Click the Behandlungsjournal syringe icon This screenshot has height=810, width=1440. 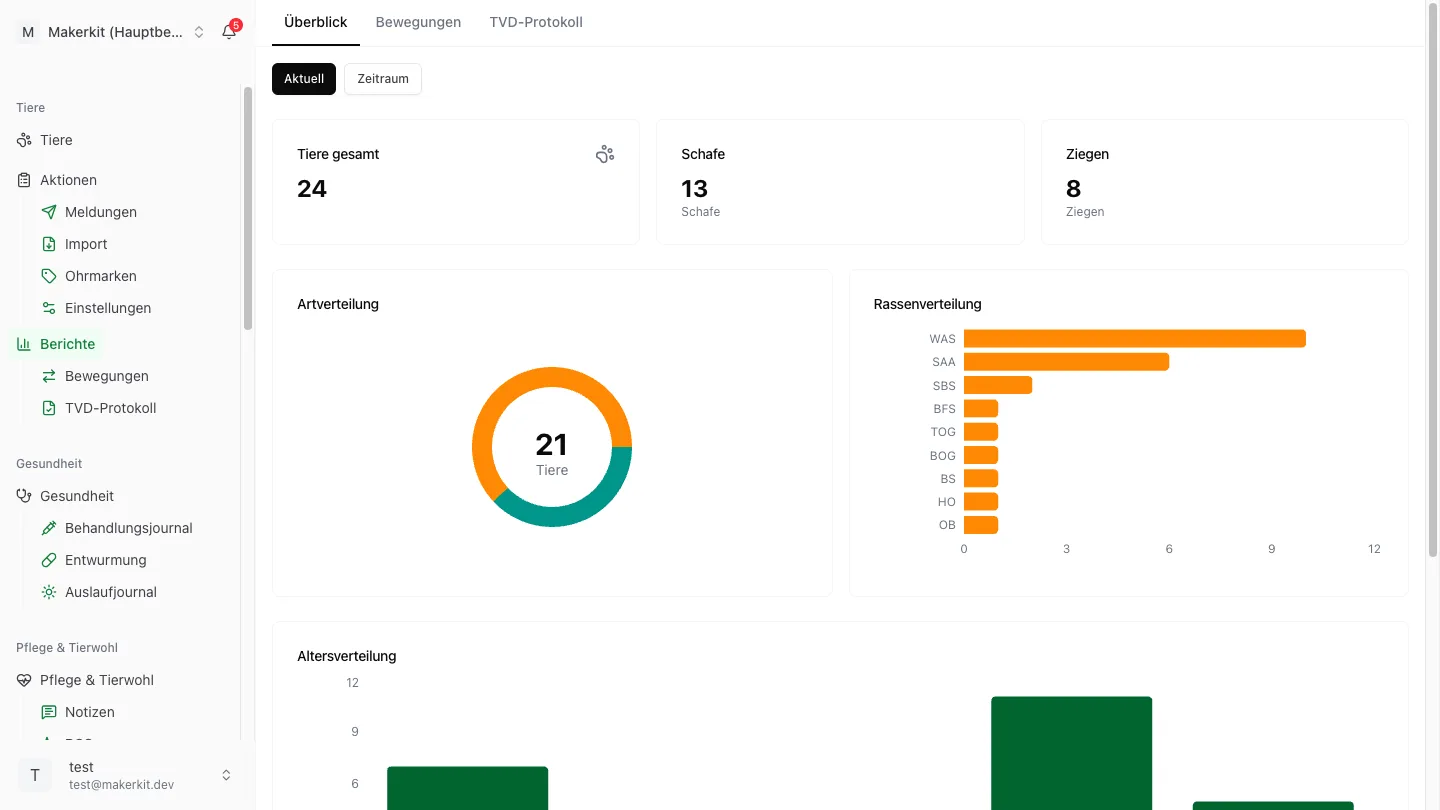pos(49,528)
